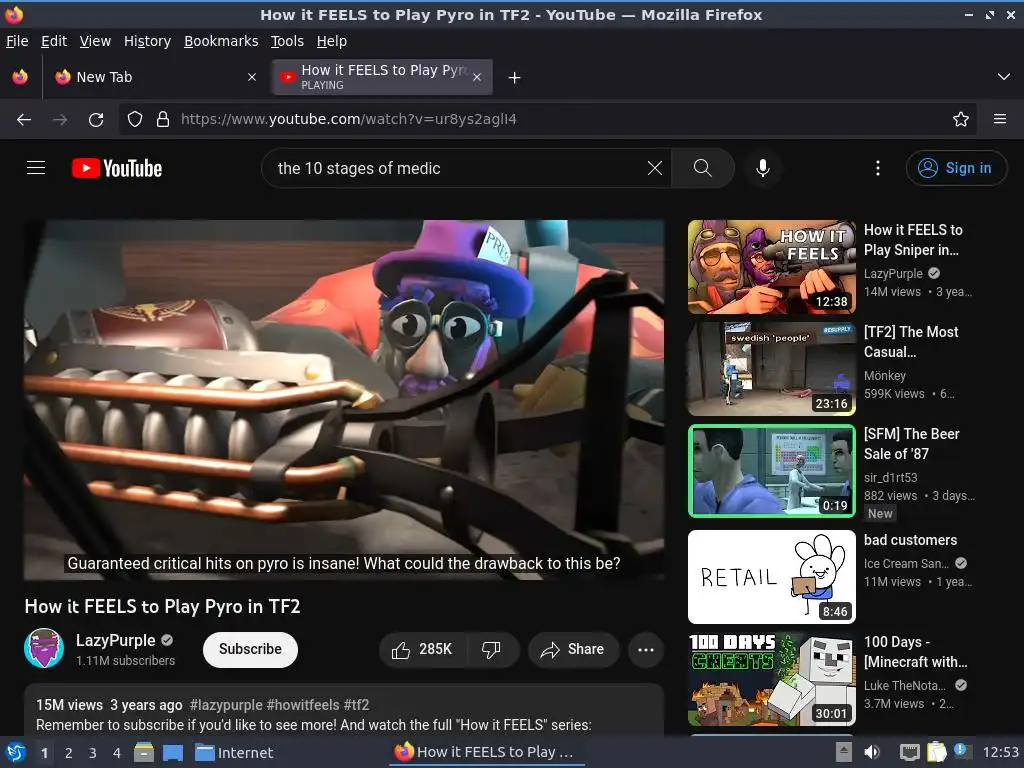
Task: Open the Edit menu
Action: 54,41
